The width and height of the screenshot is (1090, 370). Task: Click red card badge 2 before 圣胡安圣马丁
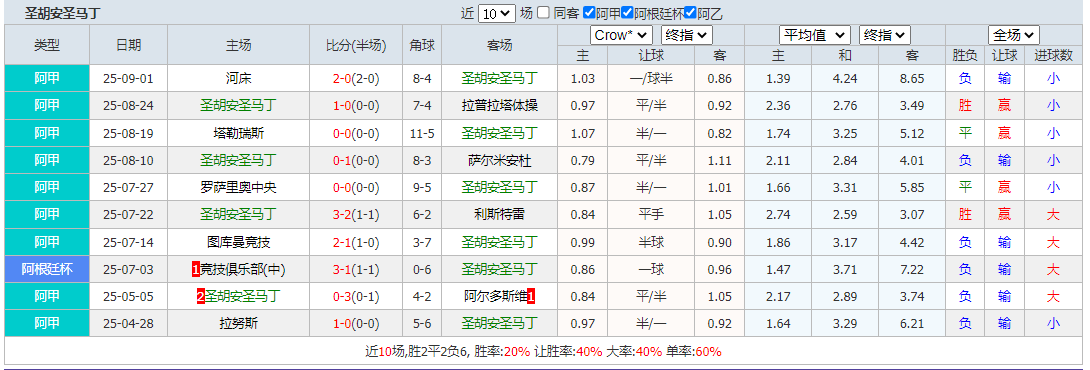click(x=200, y=297)
